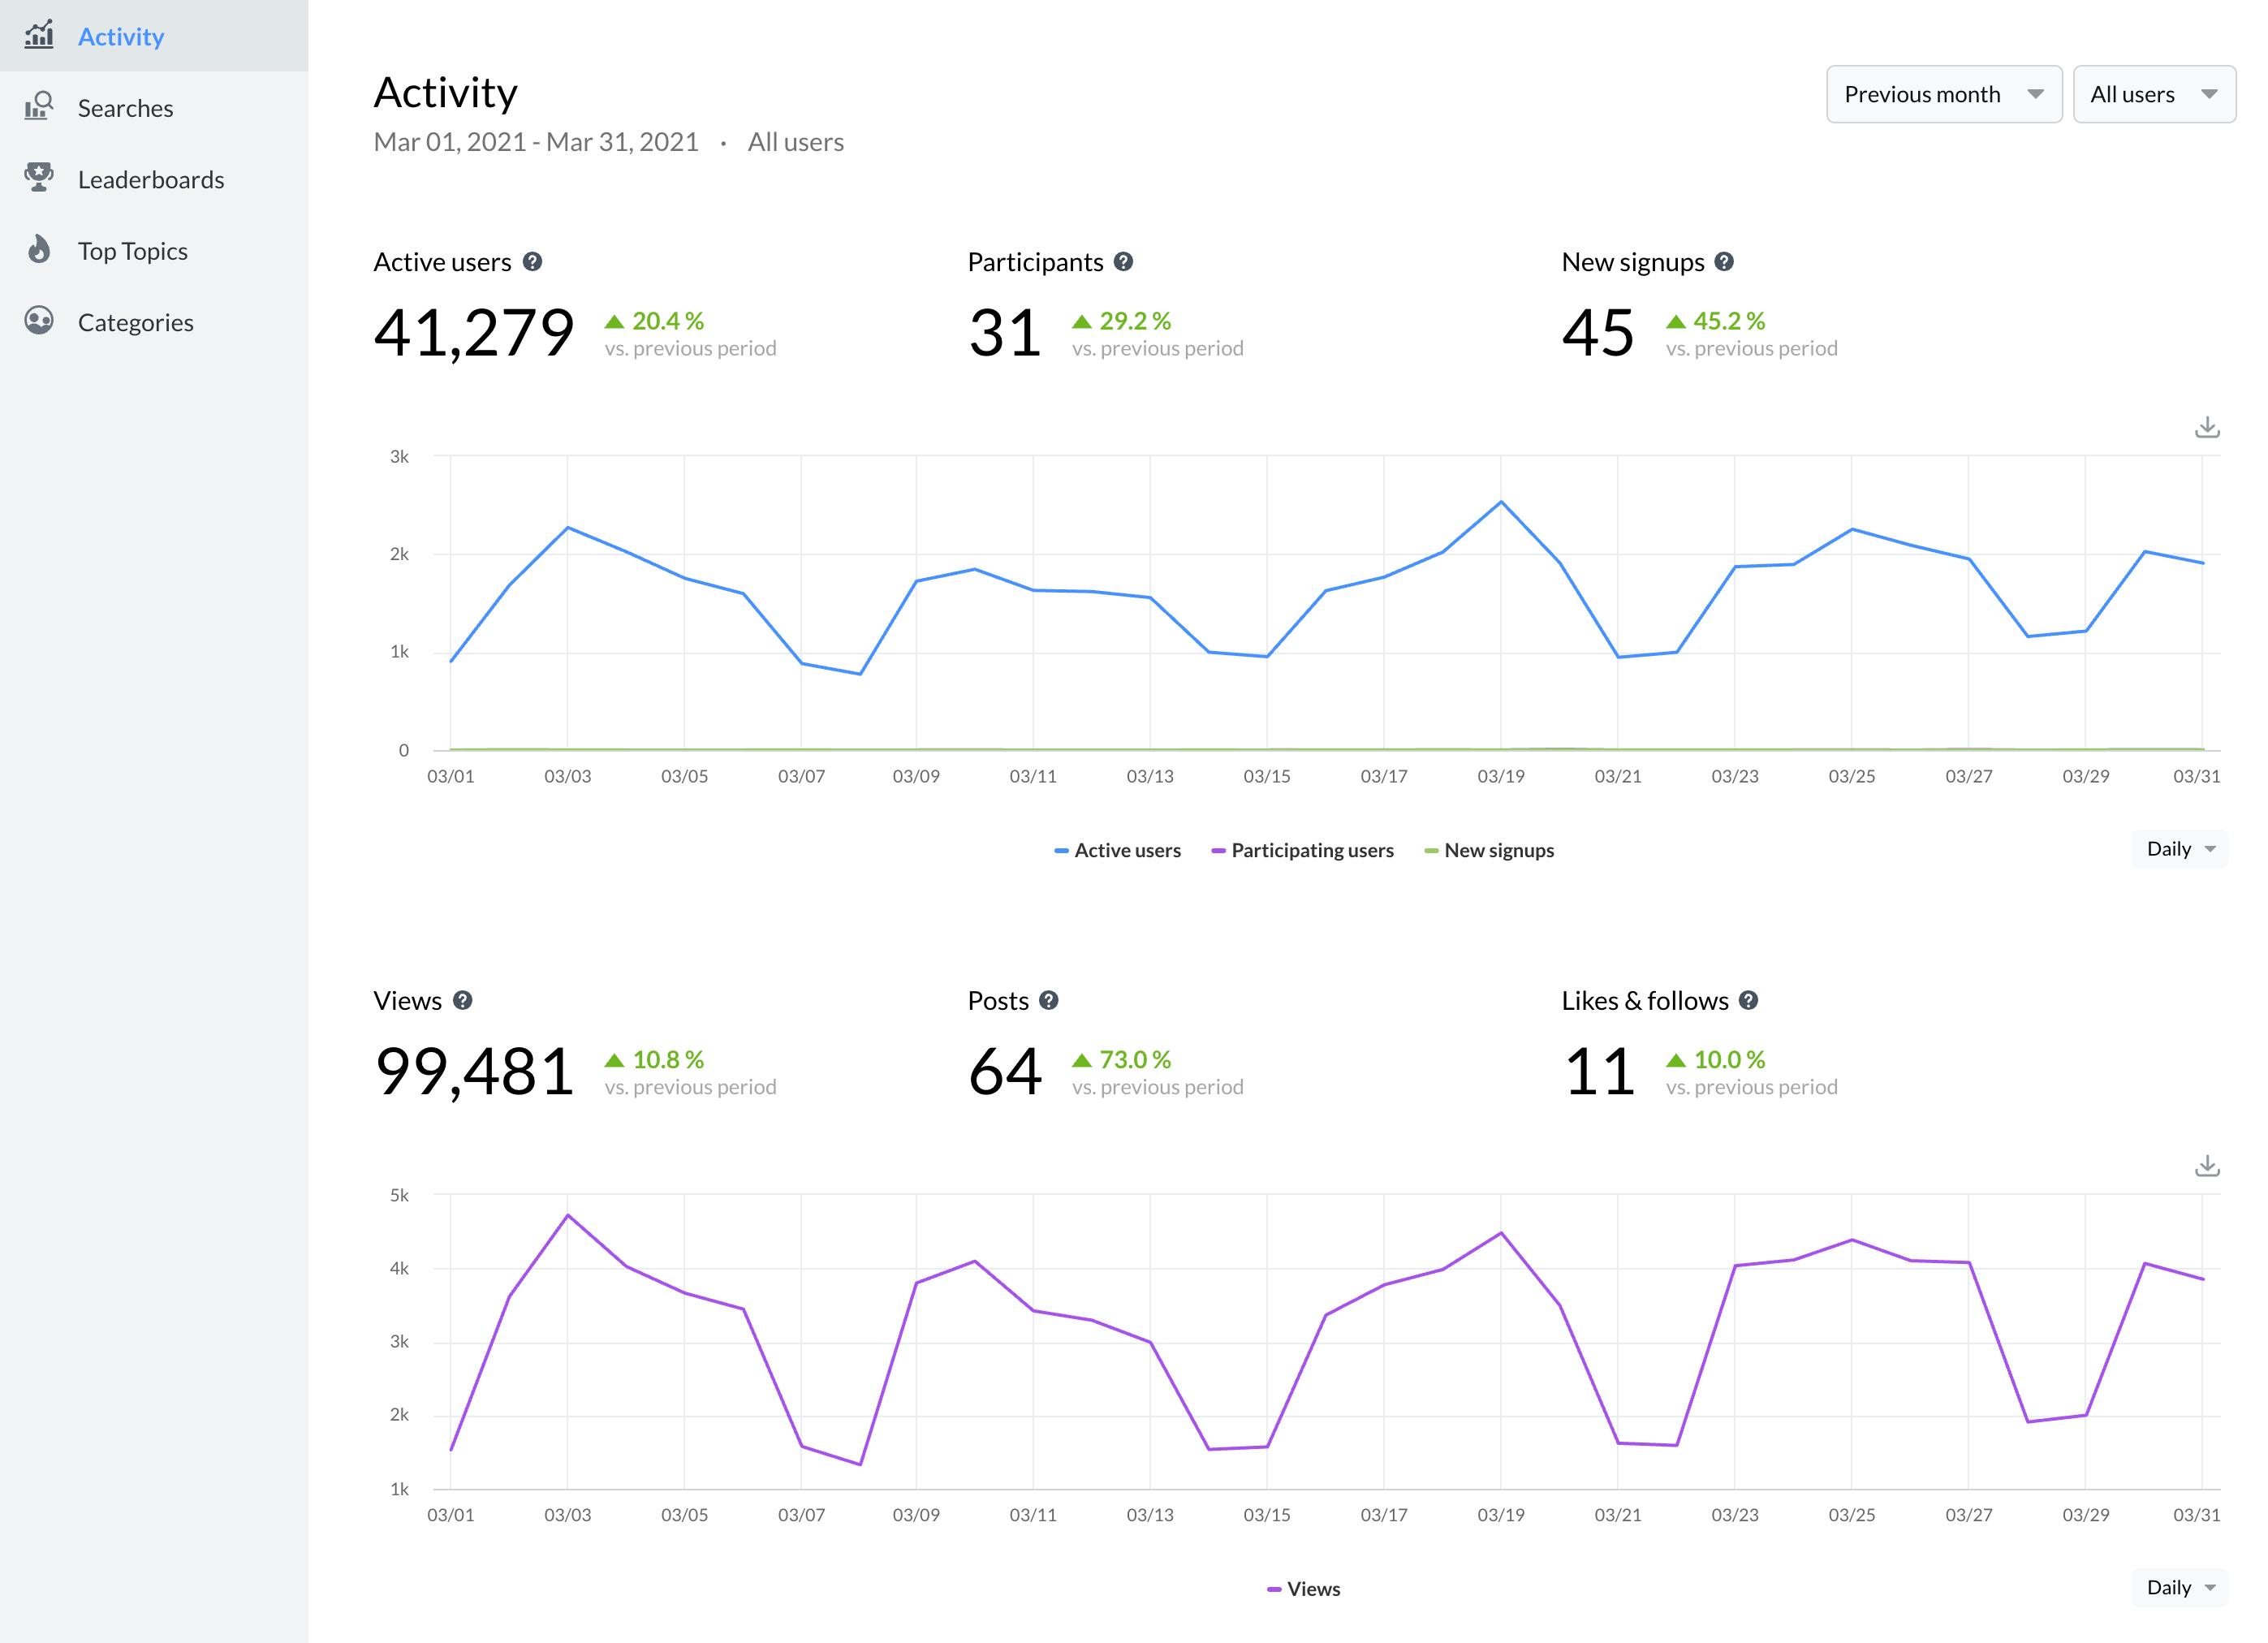The width and height of the screenshot is (2268, 1643).
Task: Click help icon beside Participants
Action: click(x=1123, y=262)
